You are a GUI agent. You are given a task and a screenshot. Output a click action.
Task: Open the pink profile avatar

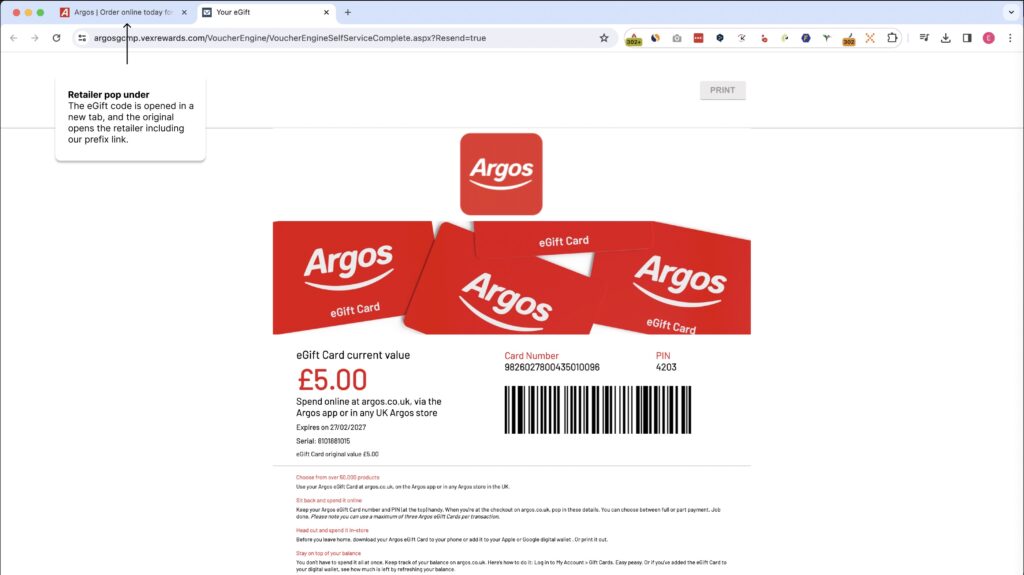pyautogui.click(x=989, y=38)
